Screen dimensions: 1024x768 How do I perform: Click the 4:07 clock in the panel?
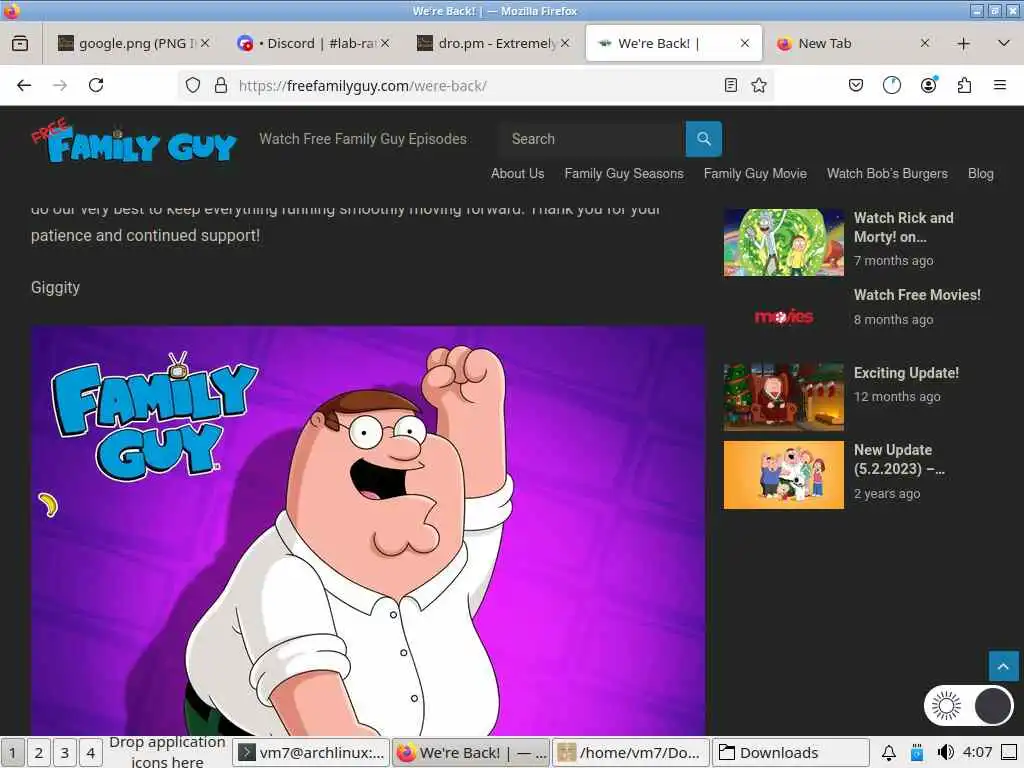click(x=977, y=752)
